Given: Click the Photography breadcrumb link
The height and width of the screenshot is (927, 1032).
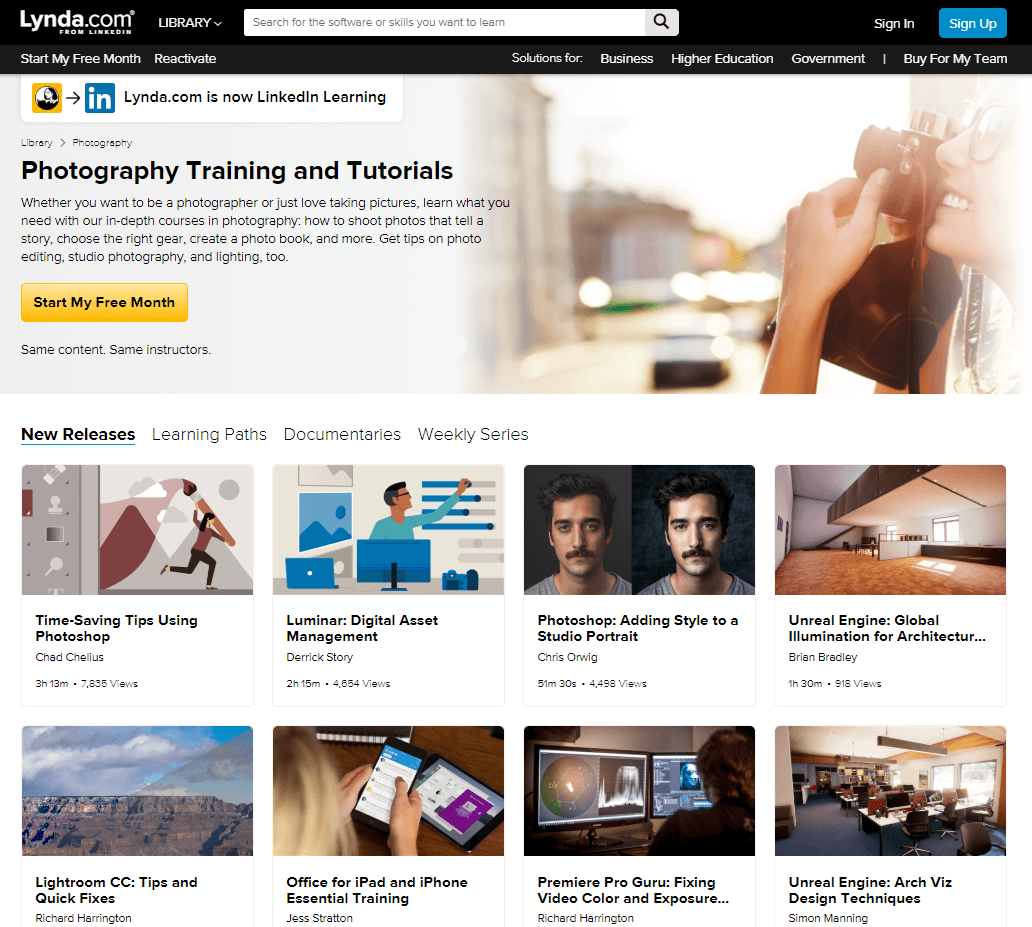Looking at the screenshot, I should tap(102, 143).
